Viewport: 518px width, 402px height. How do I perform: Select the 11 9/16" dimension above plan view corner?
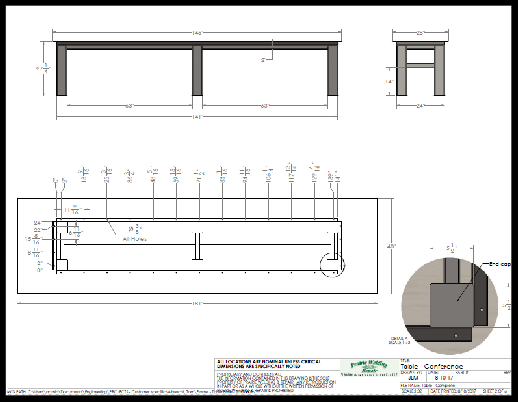point(73,210)
